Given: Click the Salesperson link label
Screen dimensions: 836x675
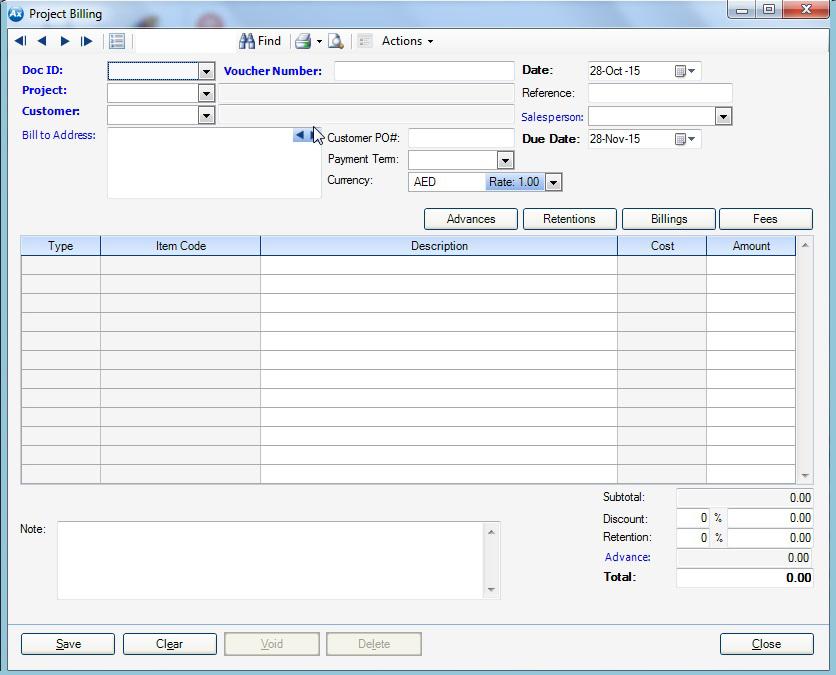Looking at the screenshot, I should pyautogui.click(x=552, y=117).
